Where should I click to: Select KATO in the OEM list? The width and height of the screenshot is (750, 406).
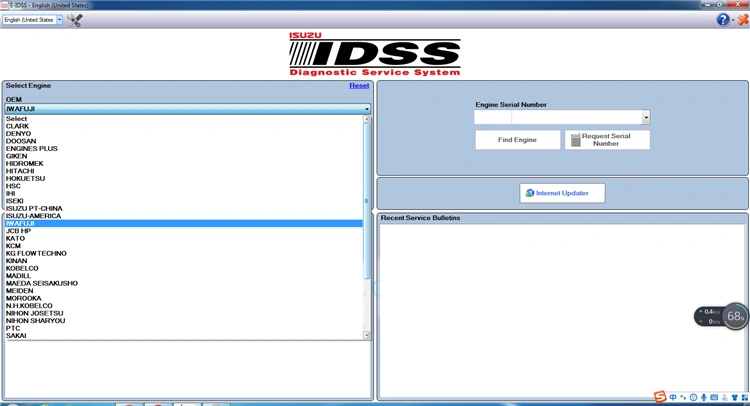pos(184,238)
